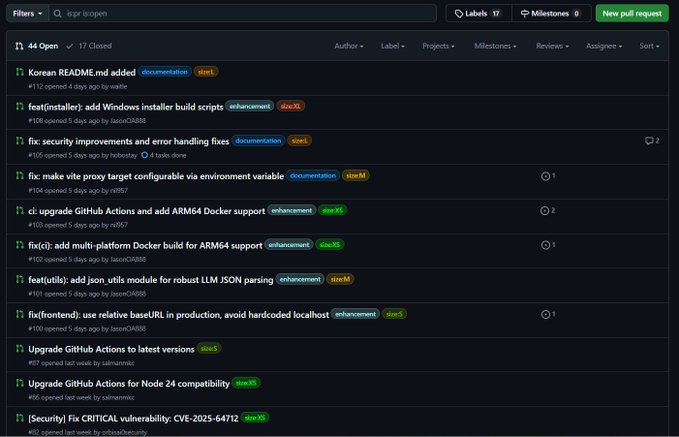Image resolution: width=679 pixels, height=437 pixels.
Task: Click the New pull request button
Action: point(632,13)
